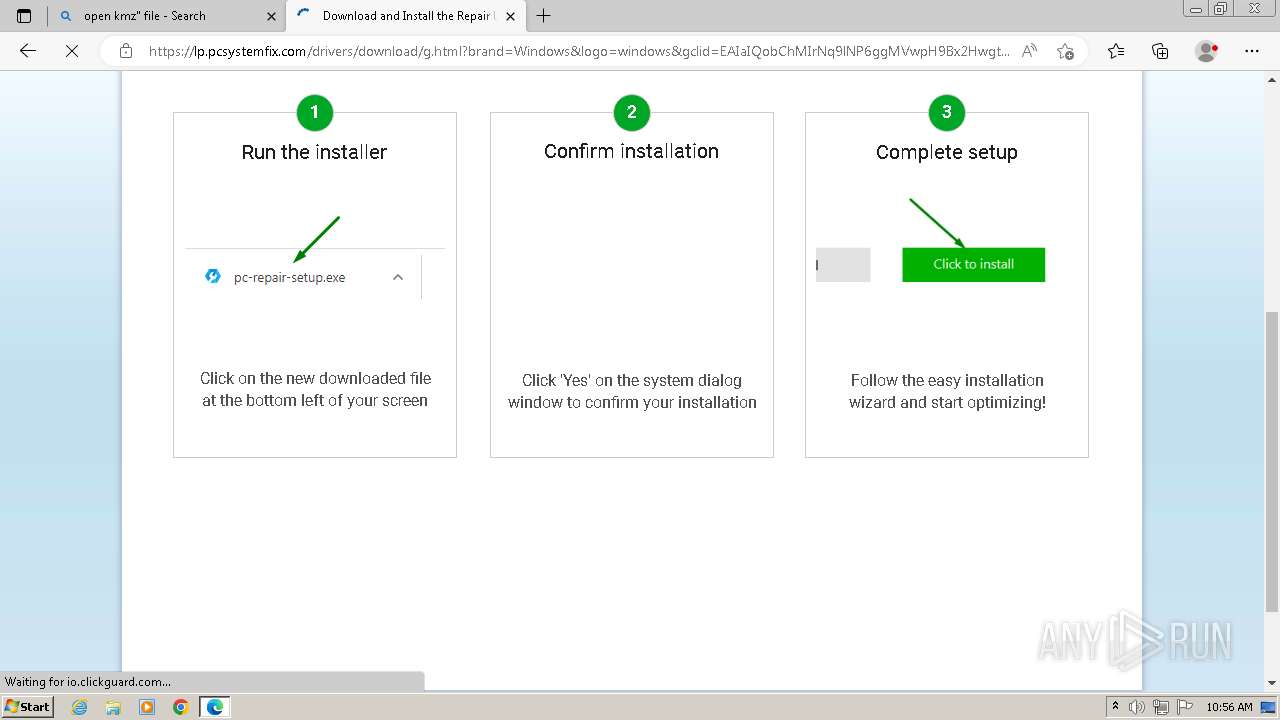Select the Download and Install the Repair tab
Image resolution: width=1280 pixels, height=720 pixels.
tap(407, 16)
